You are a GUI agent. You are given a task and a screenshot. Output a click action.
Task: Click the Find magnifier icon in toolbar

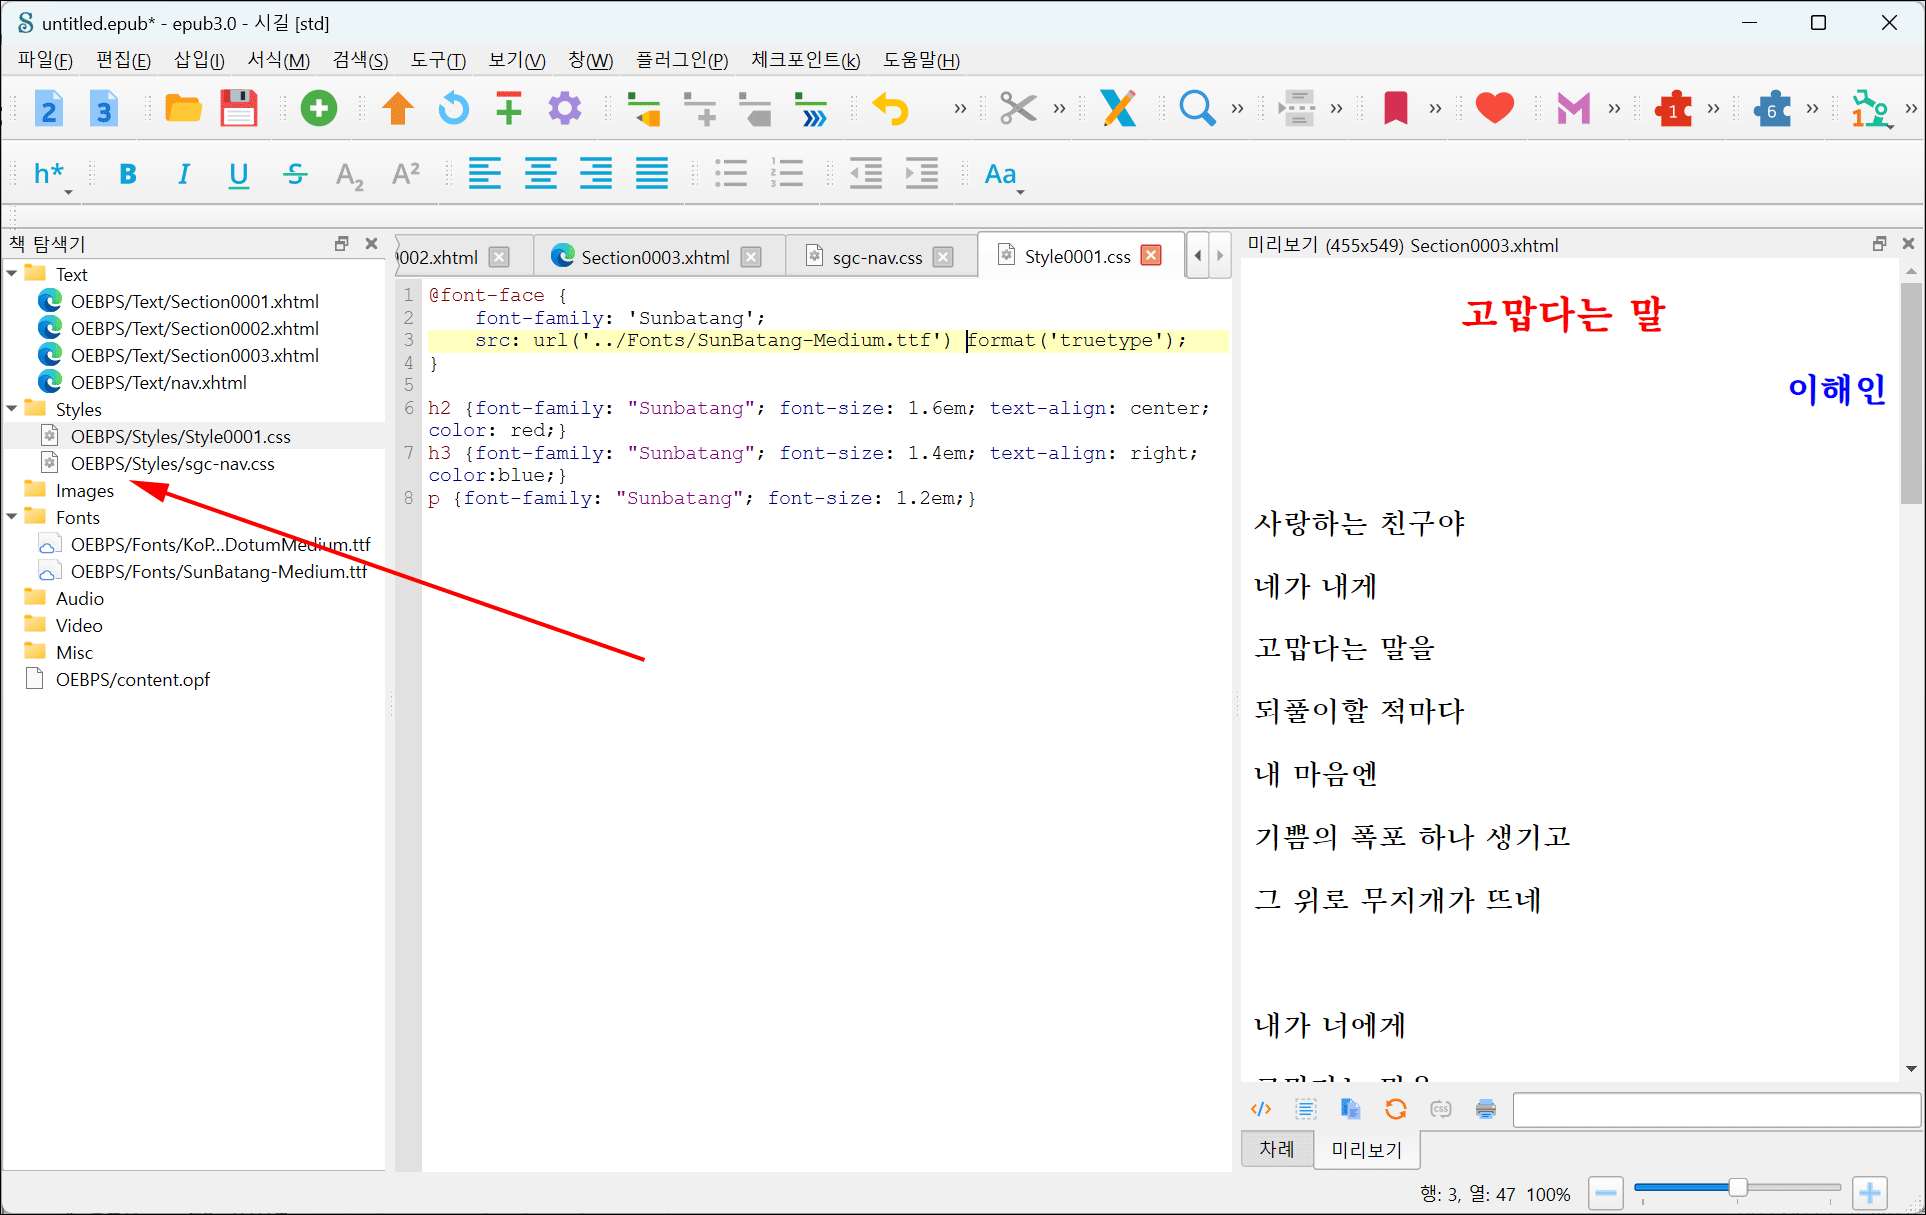[1196, 108]
